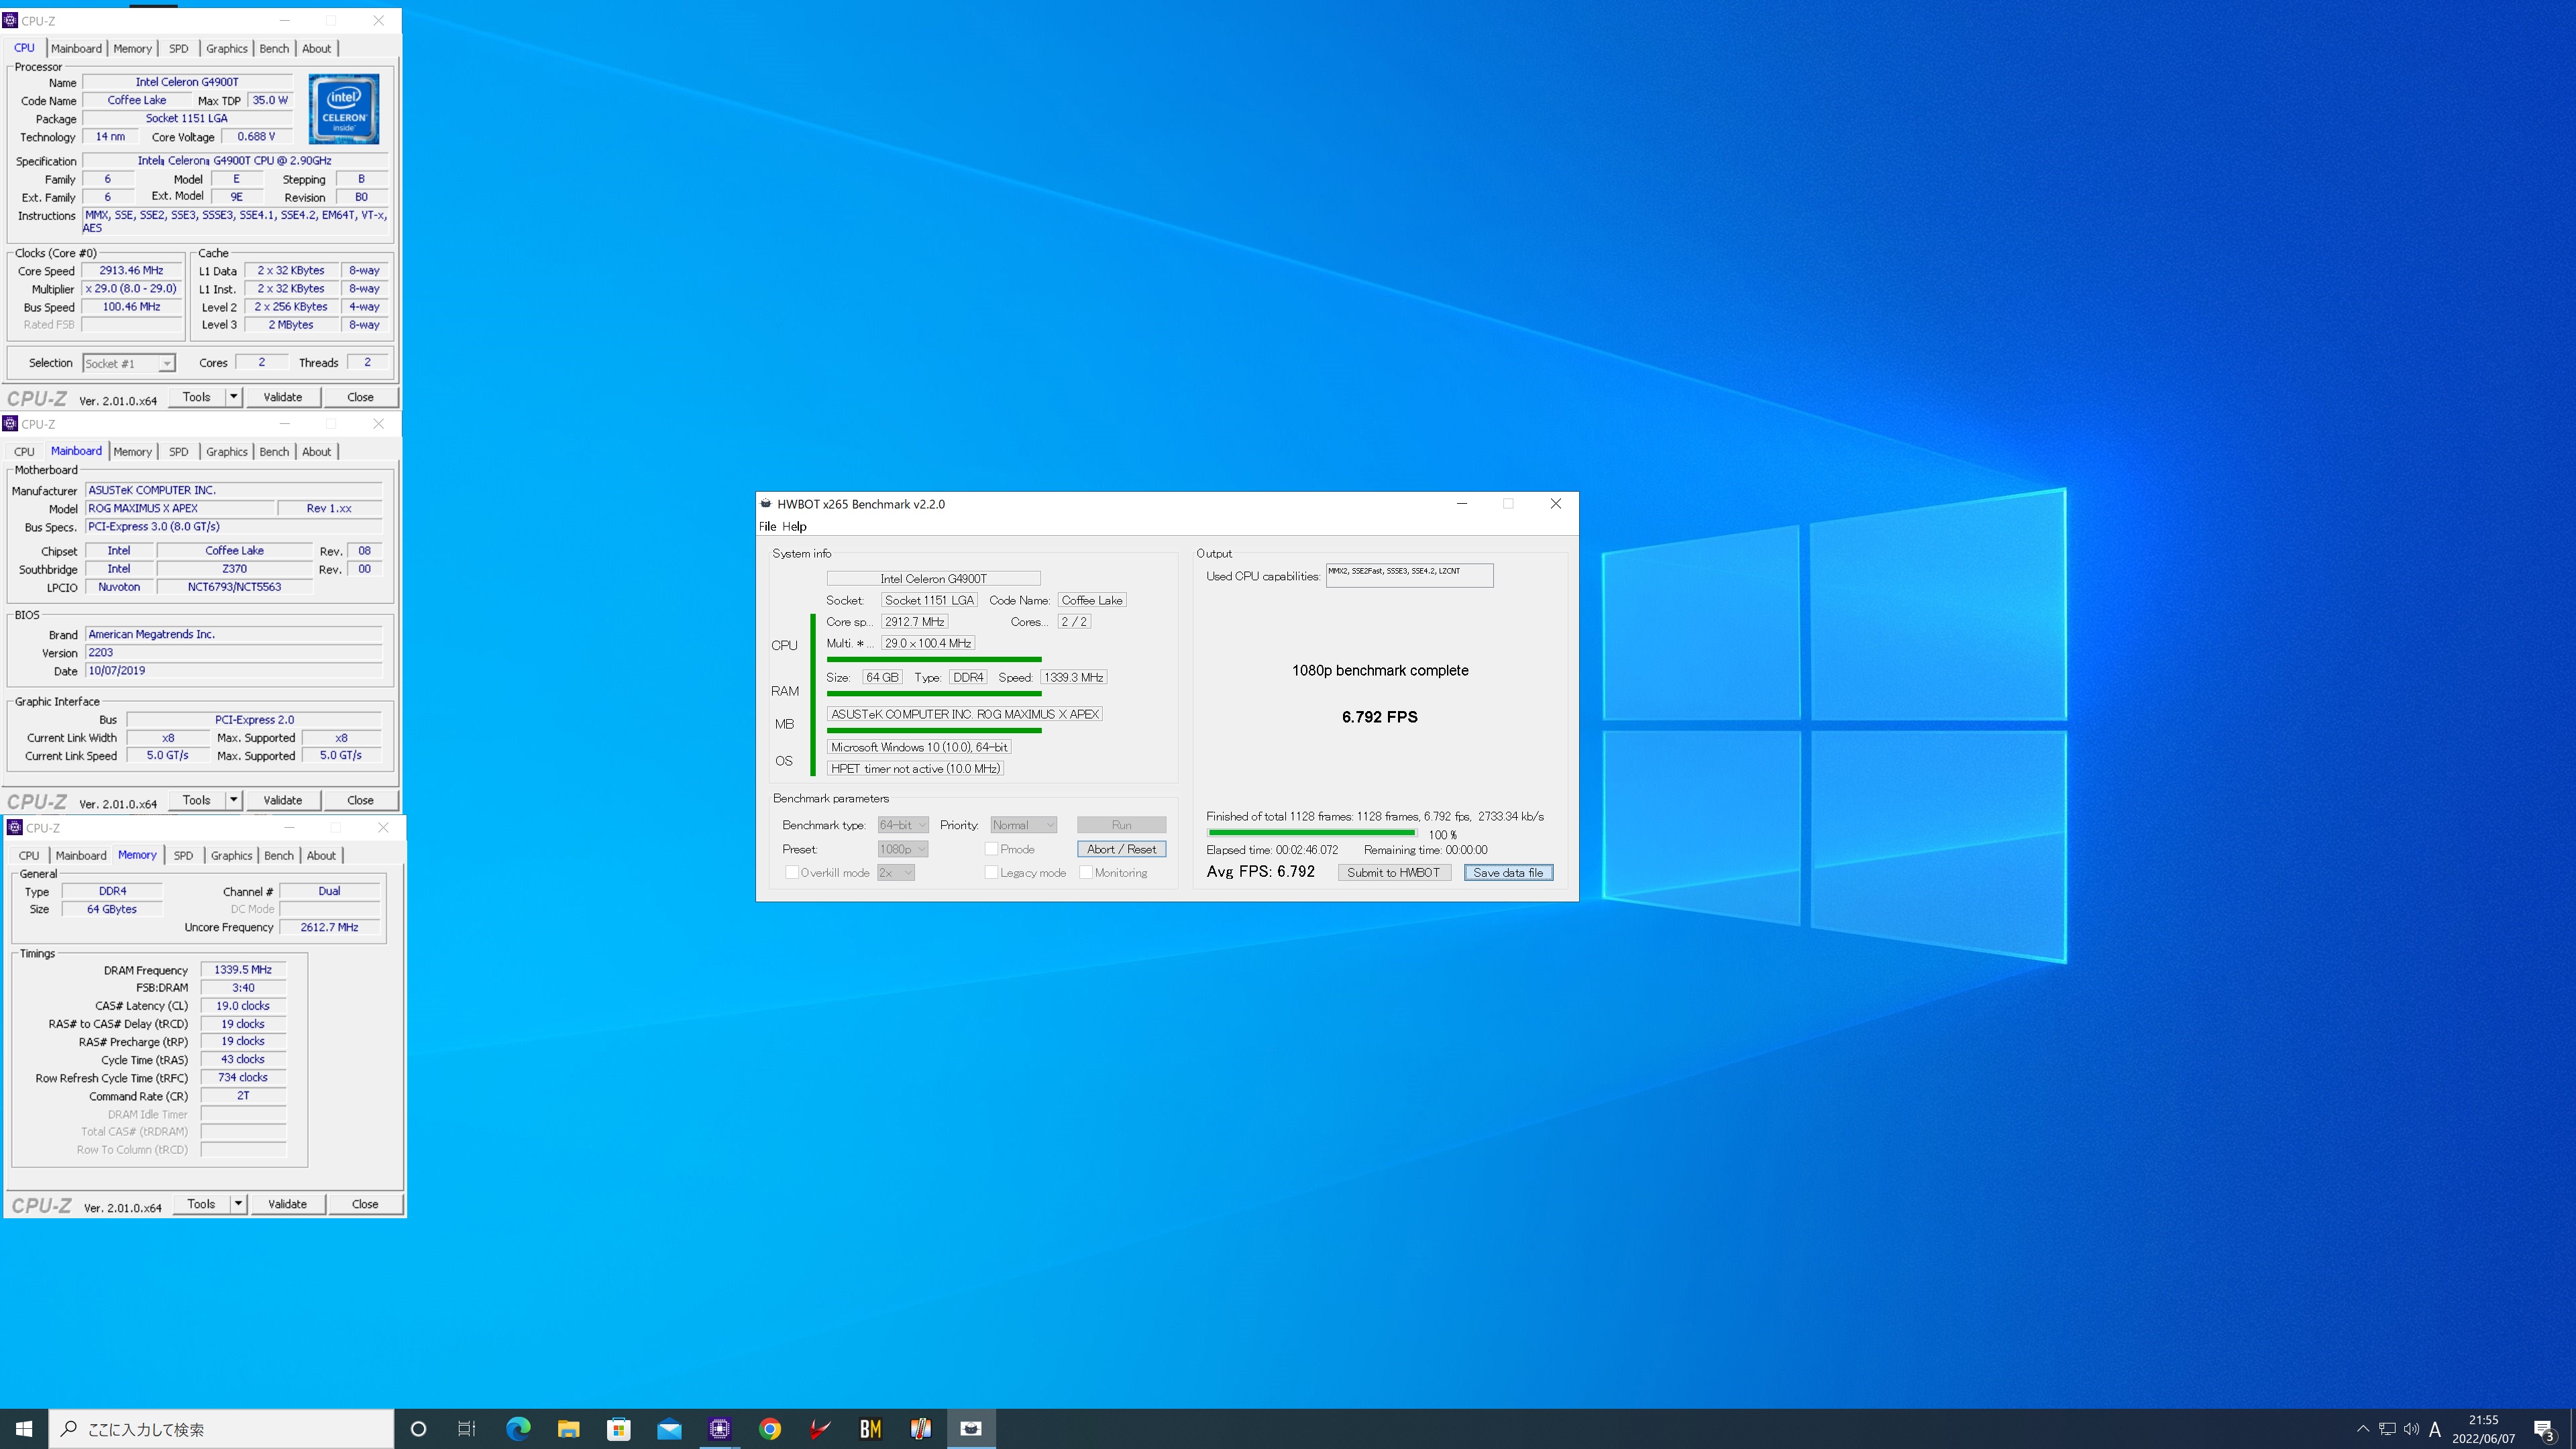The width and height of the screenshot is (2576, 1449).
Task: Open the Overkill mode 2x dropdown
Action: pyautogui.click(x=896, y=873)
